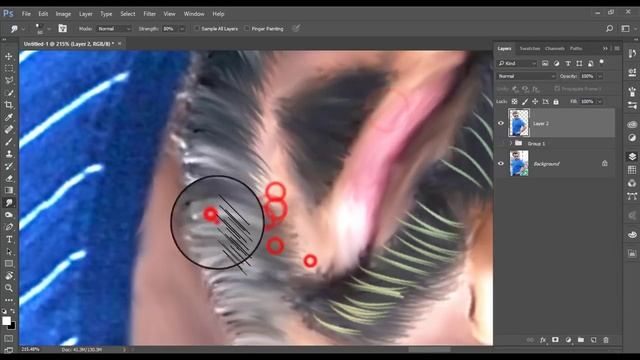Click the Lock all padlock icon
This screenshot has width=640, height=360.
(x=556, y=102)
